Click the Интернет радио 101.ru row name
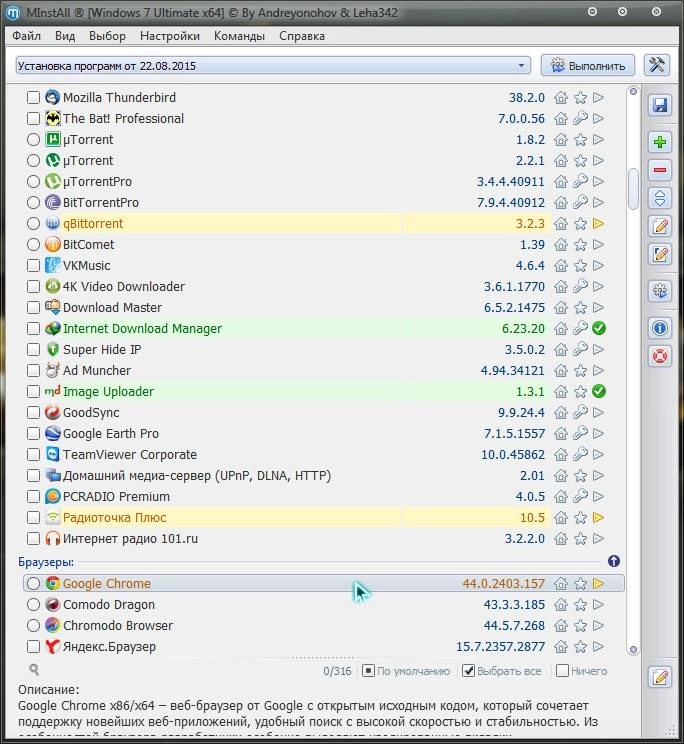 point(130,539)
